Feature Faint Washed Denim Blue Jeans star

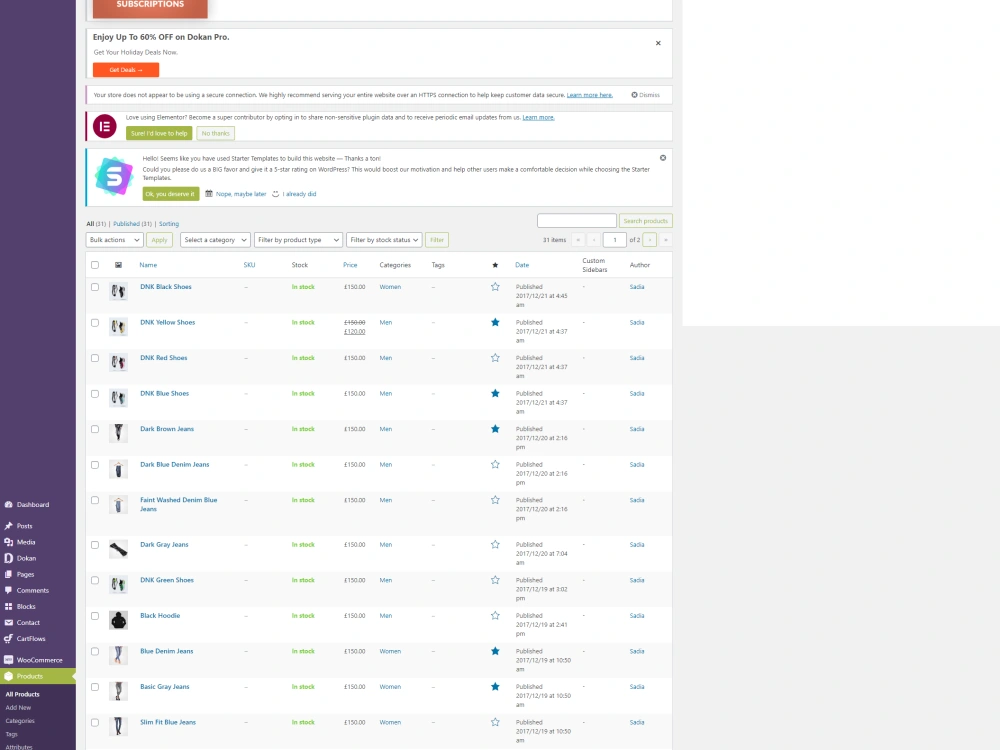[x=495, y=500]
